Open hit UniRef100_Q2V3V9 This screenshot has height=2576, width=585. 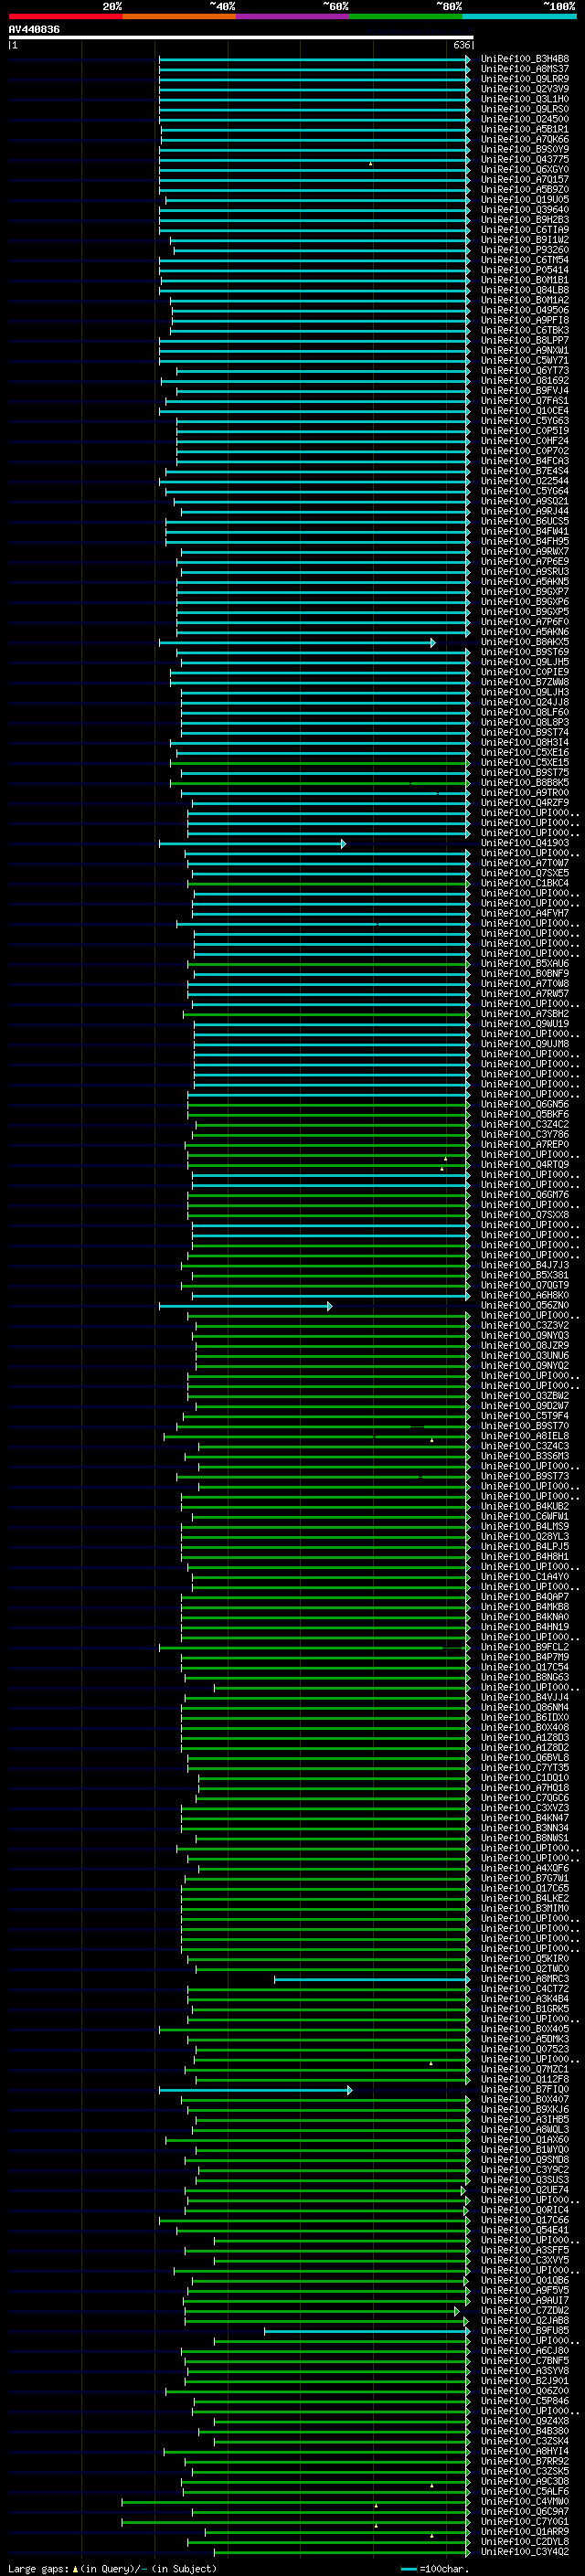coord(525,89)
